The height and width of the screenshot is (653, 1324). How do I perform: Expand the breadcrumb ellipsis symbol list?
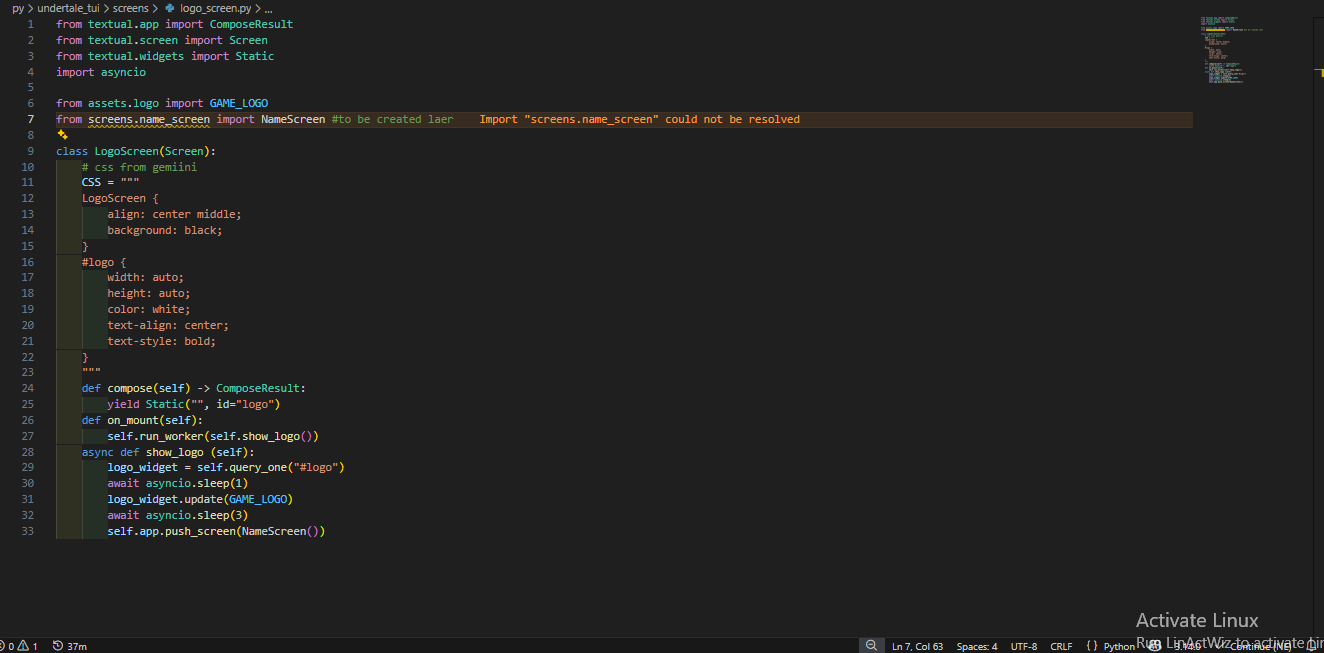268,8
